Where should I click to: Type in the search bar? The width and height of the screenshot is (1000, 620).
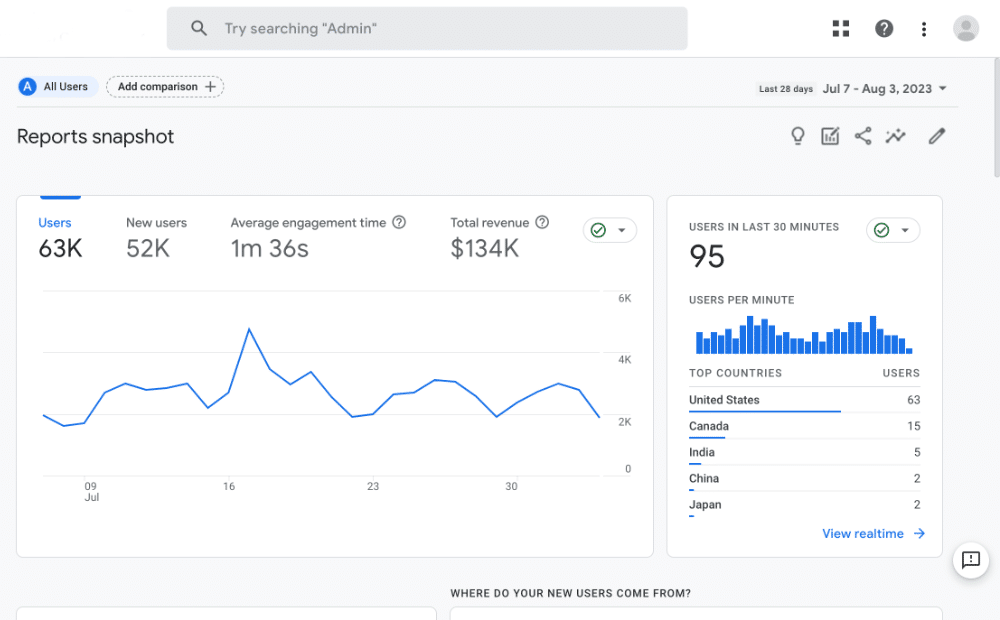[427, 28]
